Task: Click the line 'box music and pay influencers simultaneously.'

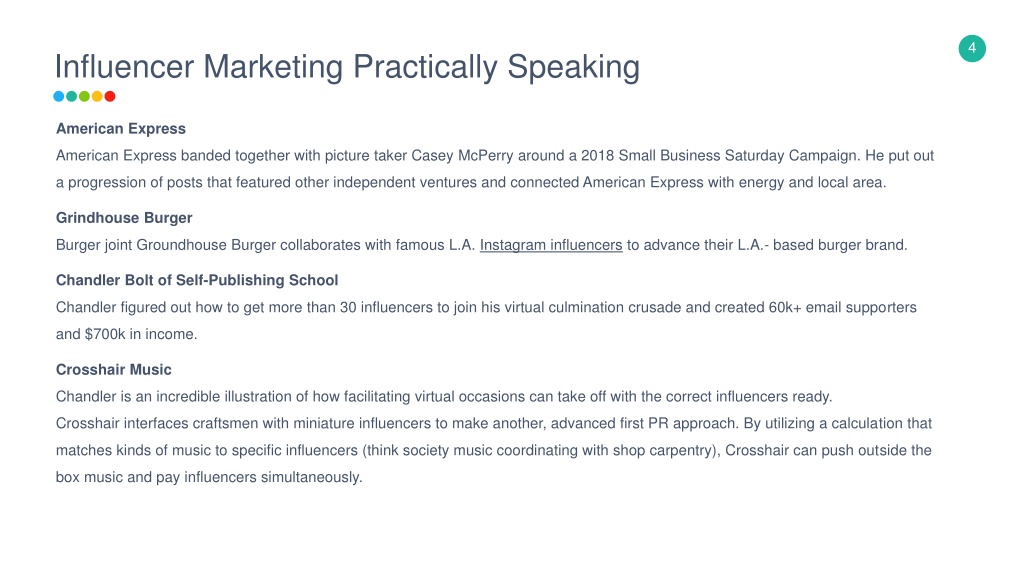Action: coord(209,477)
